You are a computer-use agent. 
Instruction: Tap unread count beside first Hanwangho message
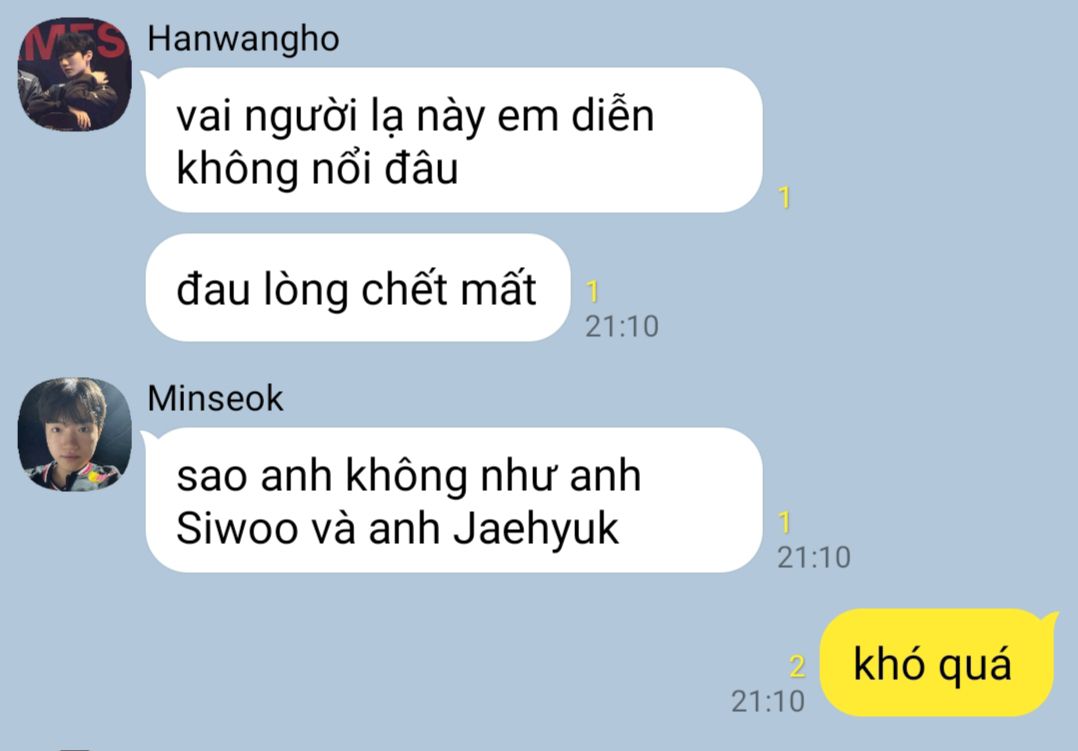[784, 198]
